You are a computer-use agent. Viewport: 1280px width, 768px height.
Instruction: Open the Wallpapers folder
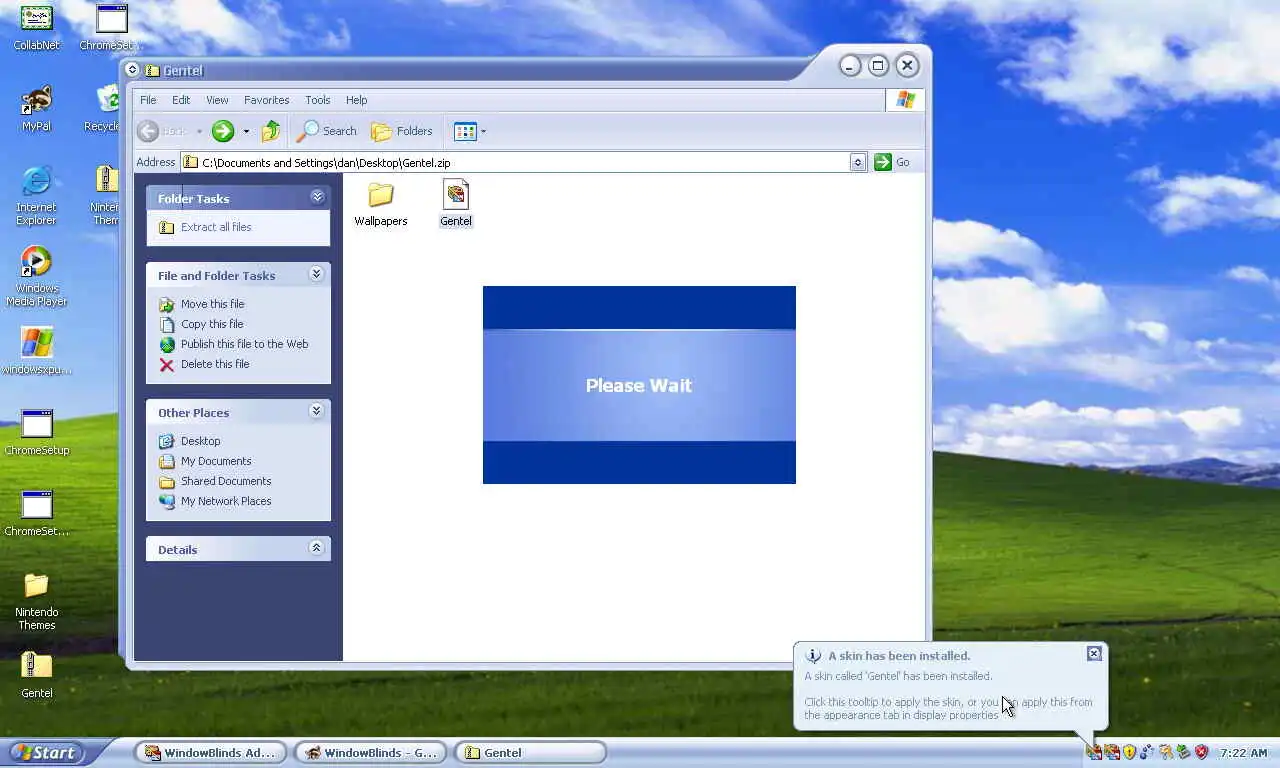(x=380, y=203)
